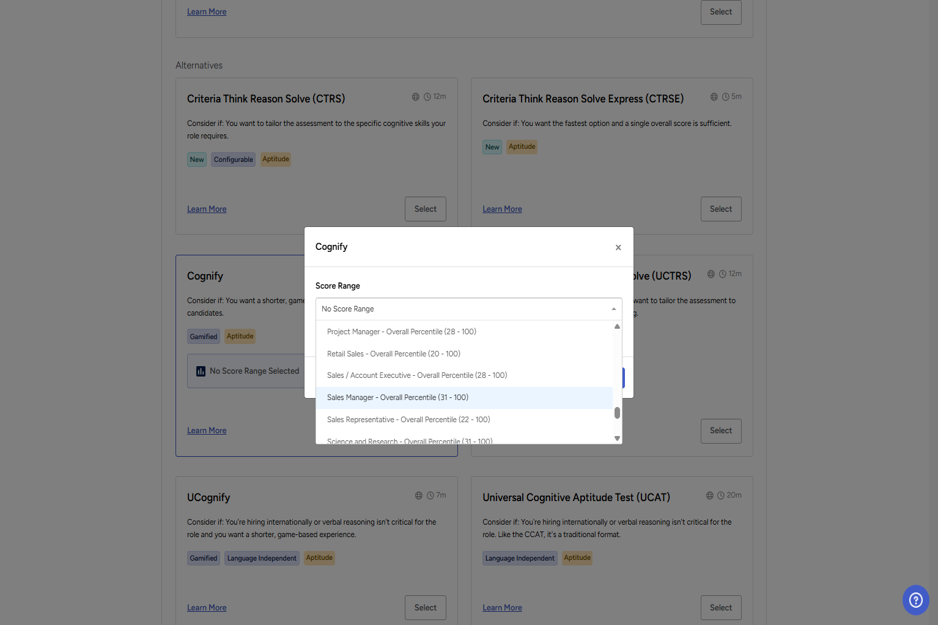
Task: Open the Score Range dropdown field
Action: (468, 309)
